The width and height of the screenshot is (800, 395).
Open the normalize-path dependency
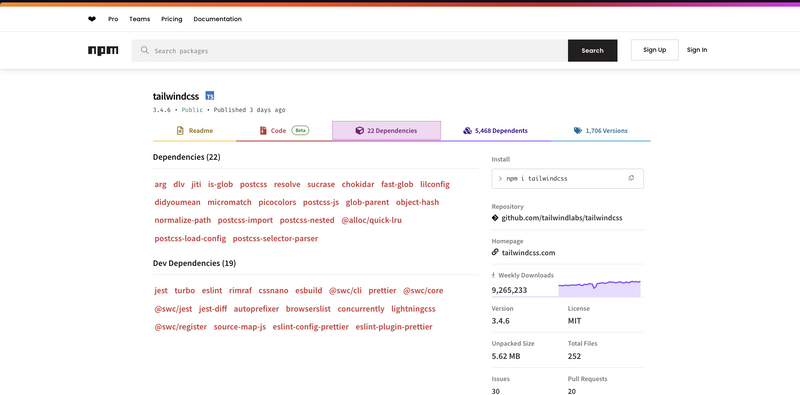pyautogui.click(x=183, y=220)
